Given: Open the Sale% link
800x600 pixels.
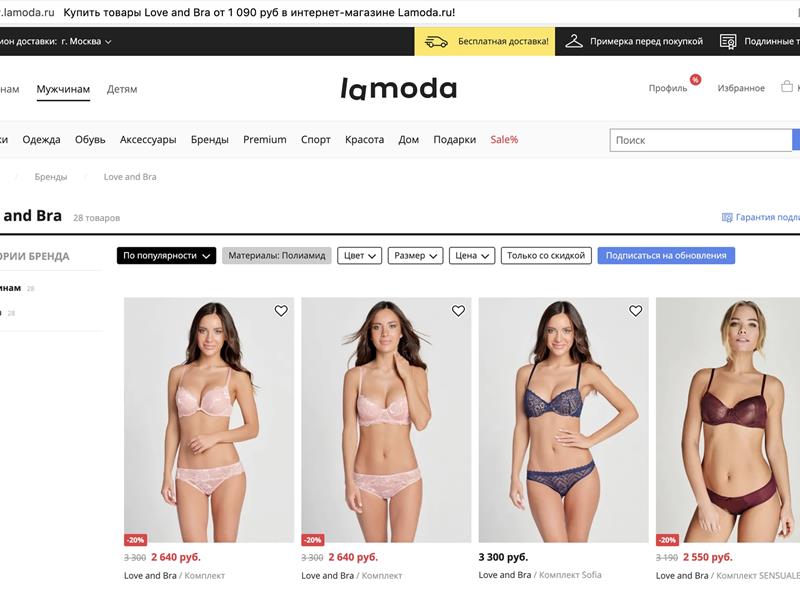Looking at the screenshot, I should [504, 140].
